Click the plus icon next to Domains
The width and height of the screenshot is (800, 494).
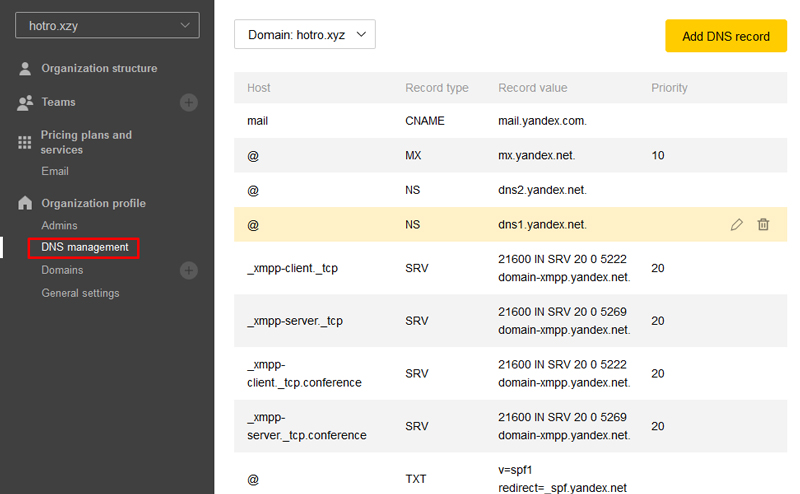coord(189,270)
